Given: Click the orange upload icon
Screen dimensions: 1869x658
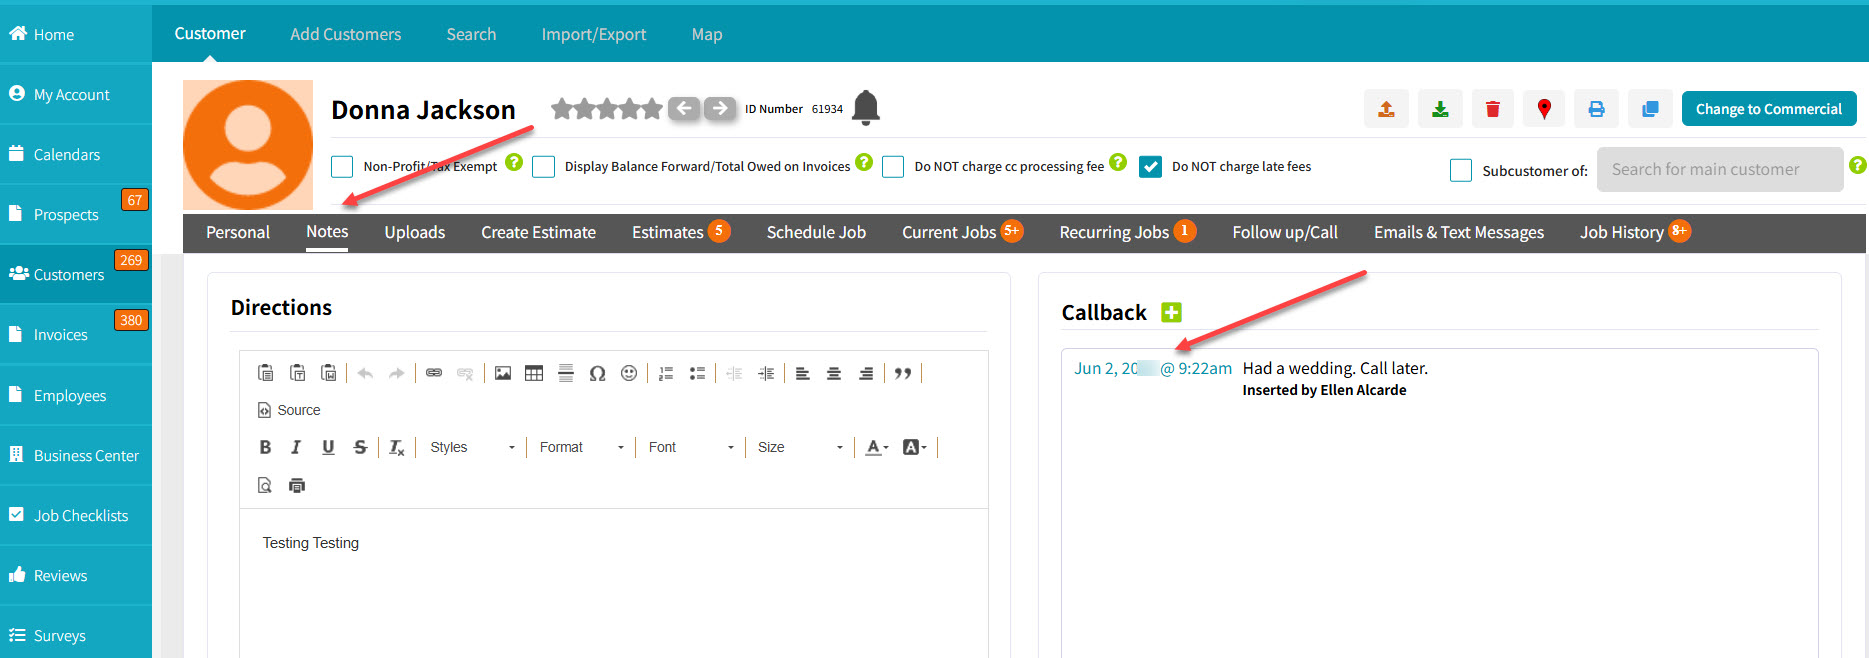Looking at the screenshot, I should [x=1386, y=109].
